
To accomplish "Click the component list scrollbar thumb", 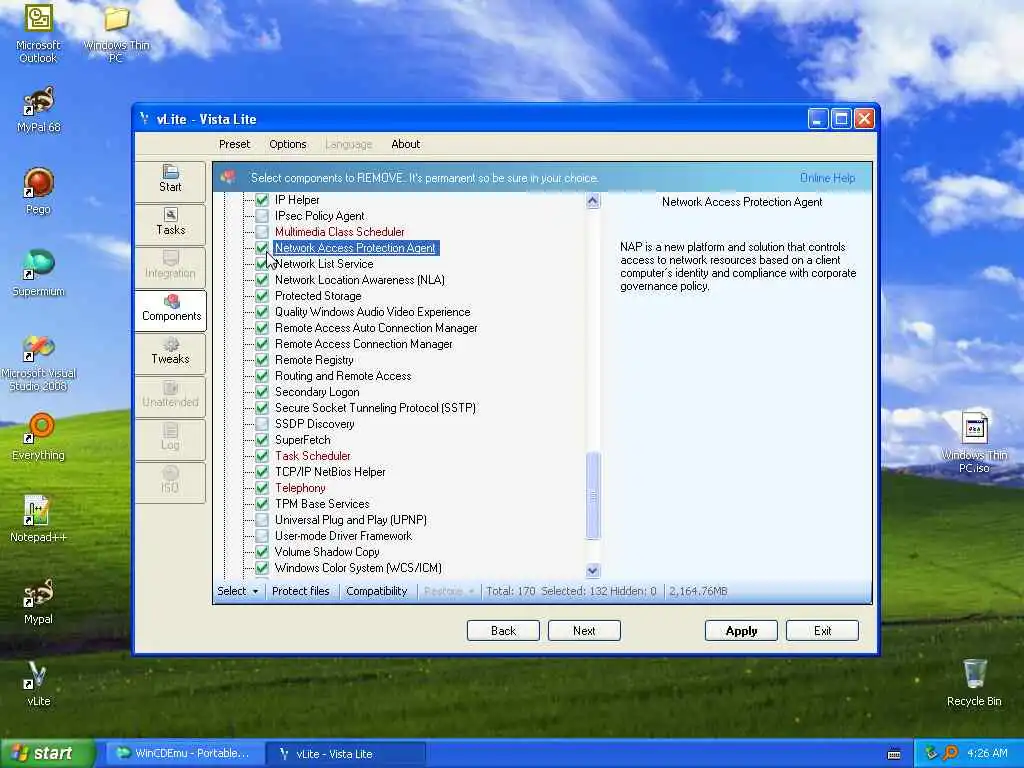I will coord(593,495).
